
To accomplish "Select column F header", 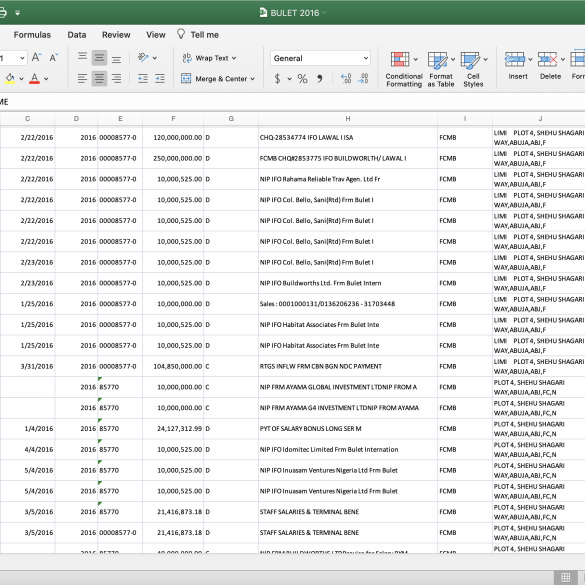I will (173, 119).
